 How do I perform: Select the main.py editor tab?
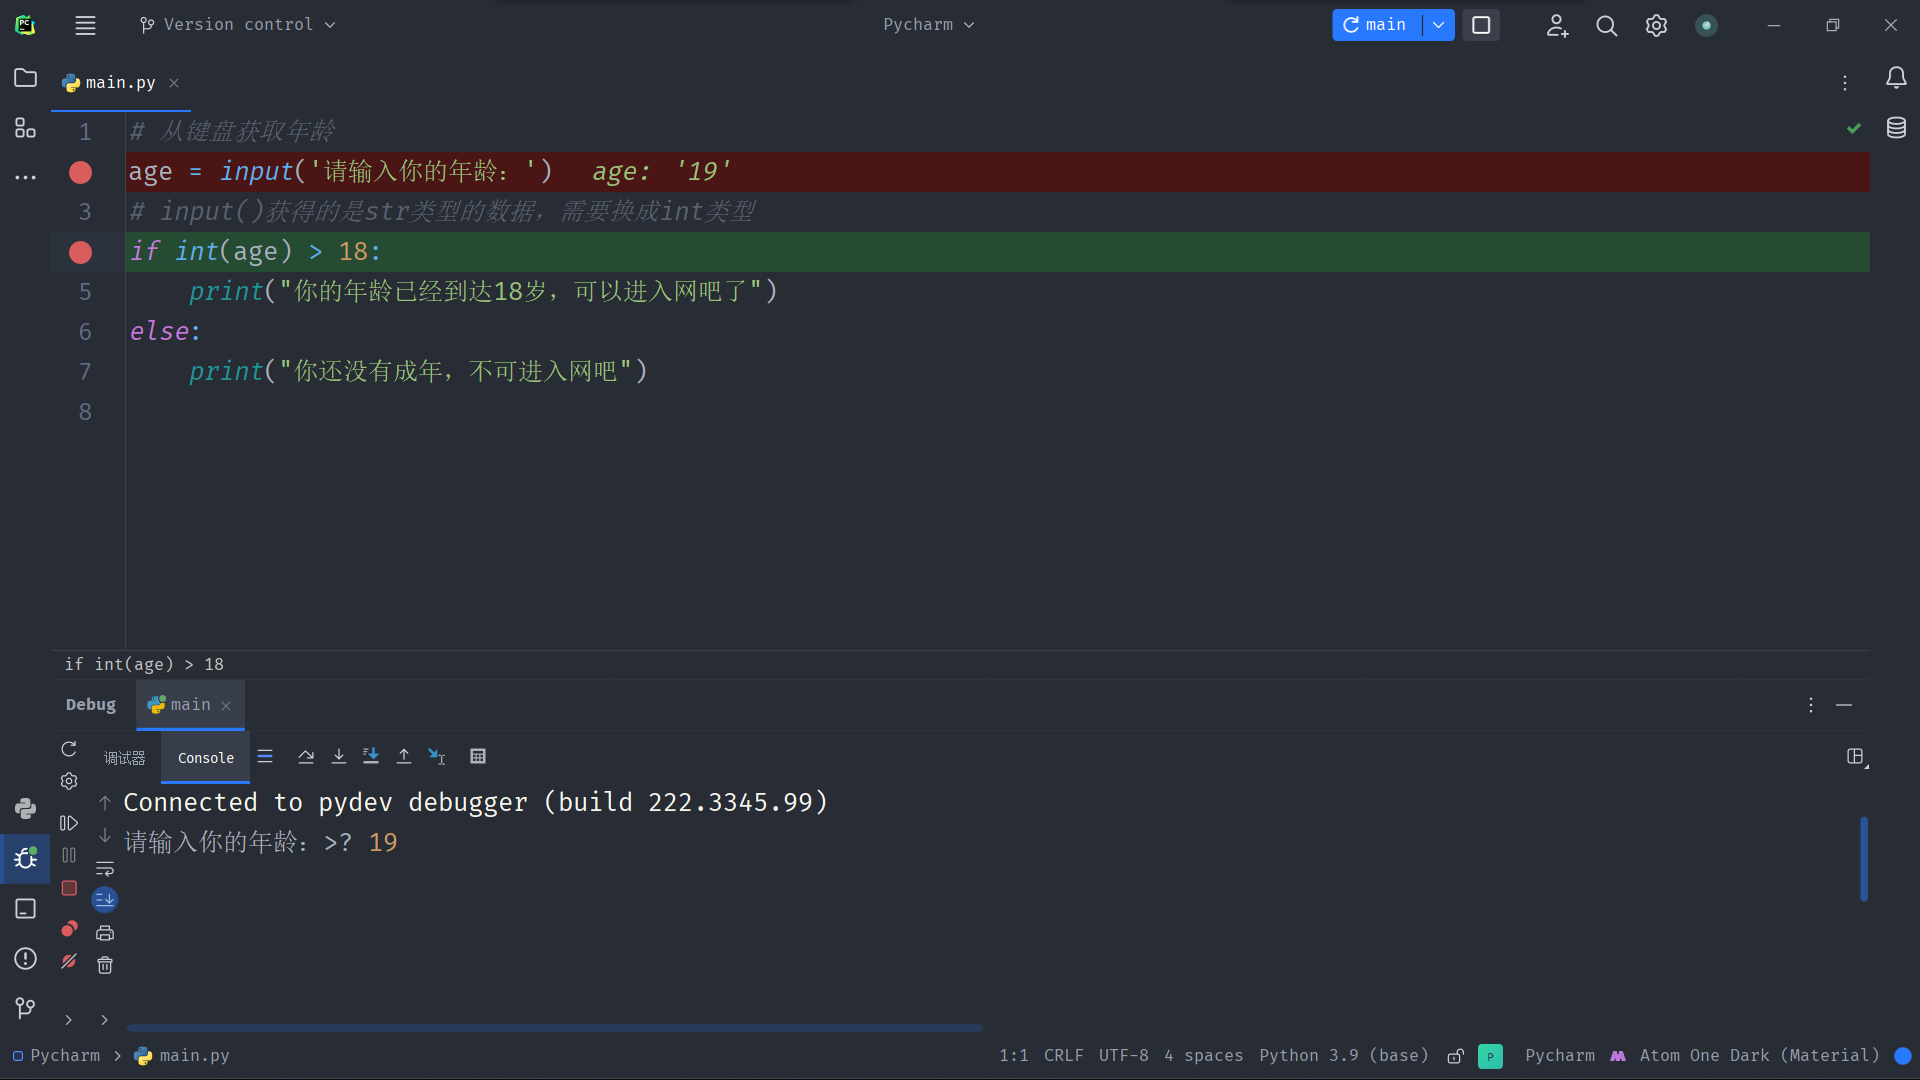tap(120, 83)
